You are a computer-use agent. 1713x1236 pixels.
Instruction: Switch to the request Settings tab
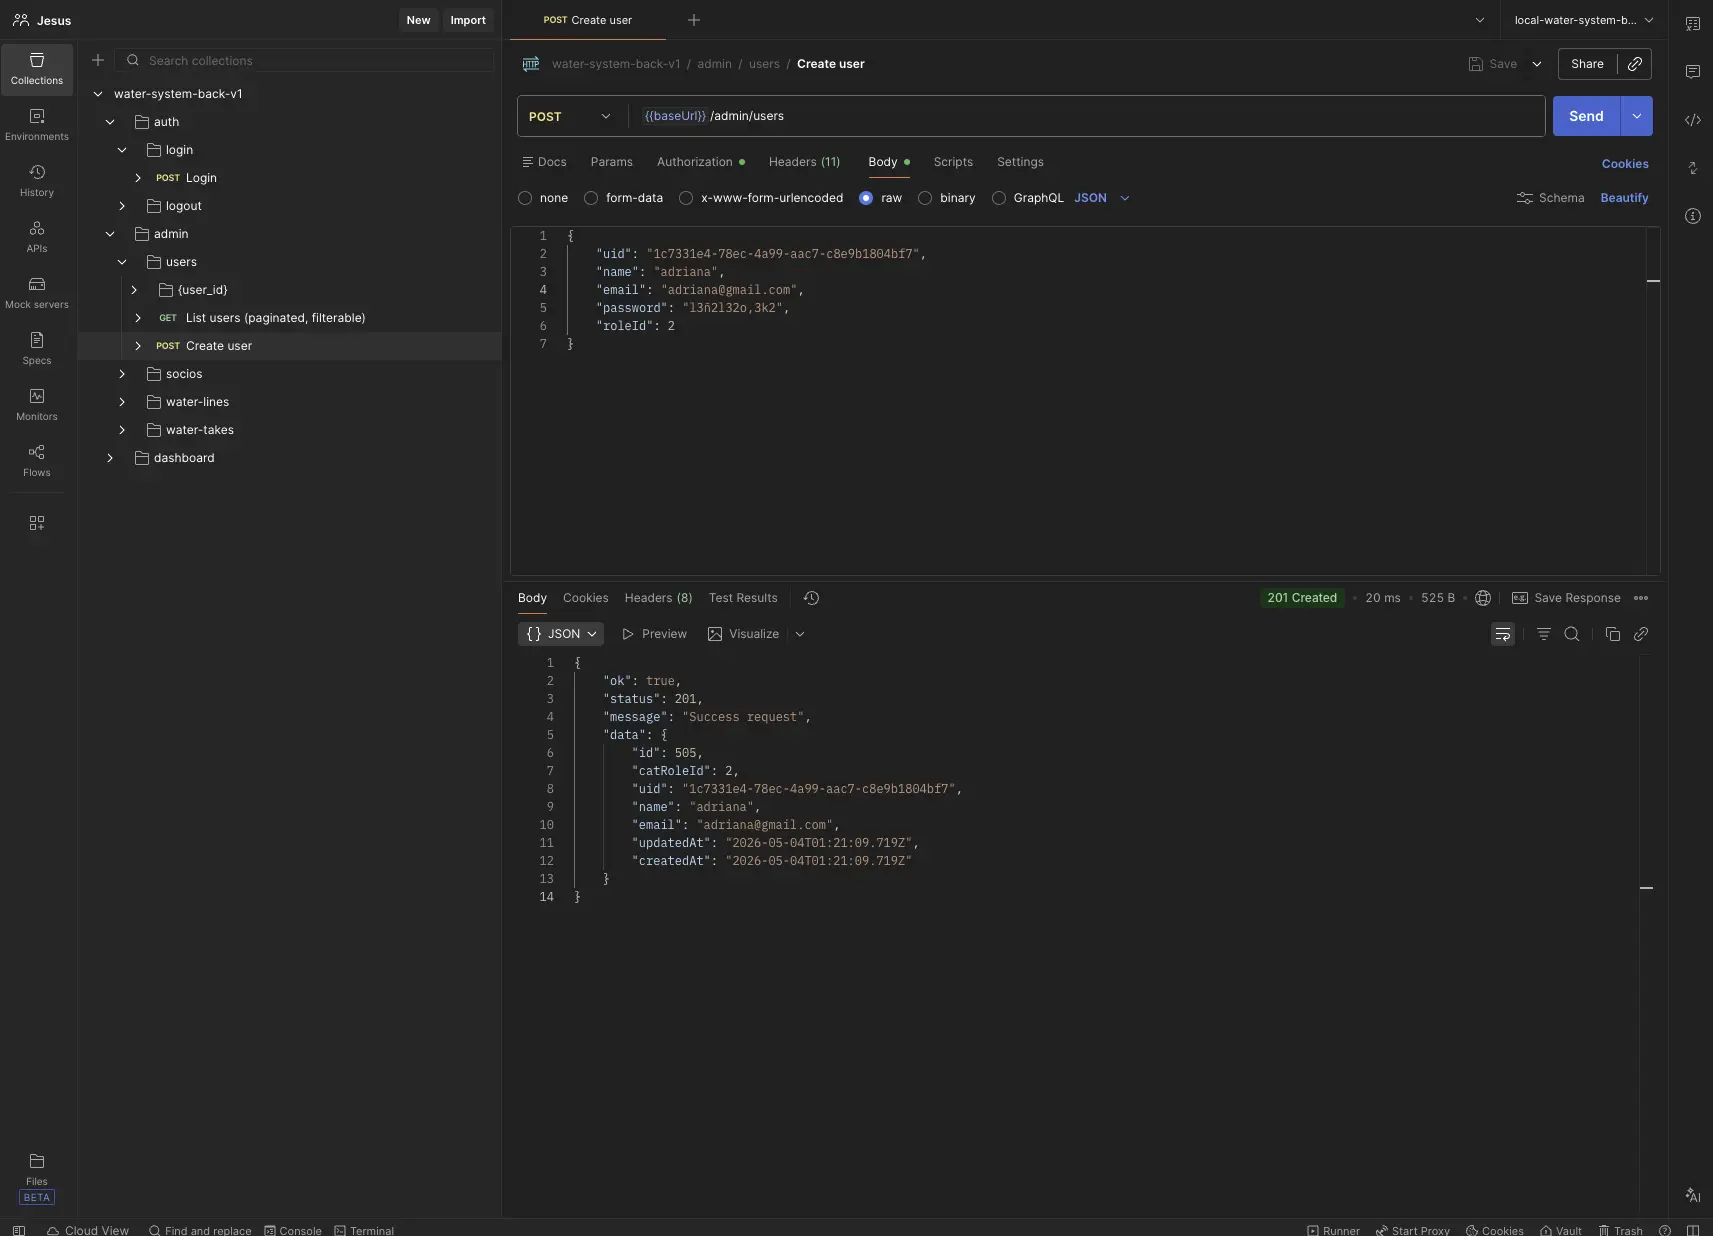(x=1020, y=162)
